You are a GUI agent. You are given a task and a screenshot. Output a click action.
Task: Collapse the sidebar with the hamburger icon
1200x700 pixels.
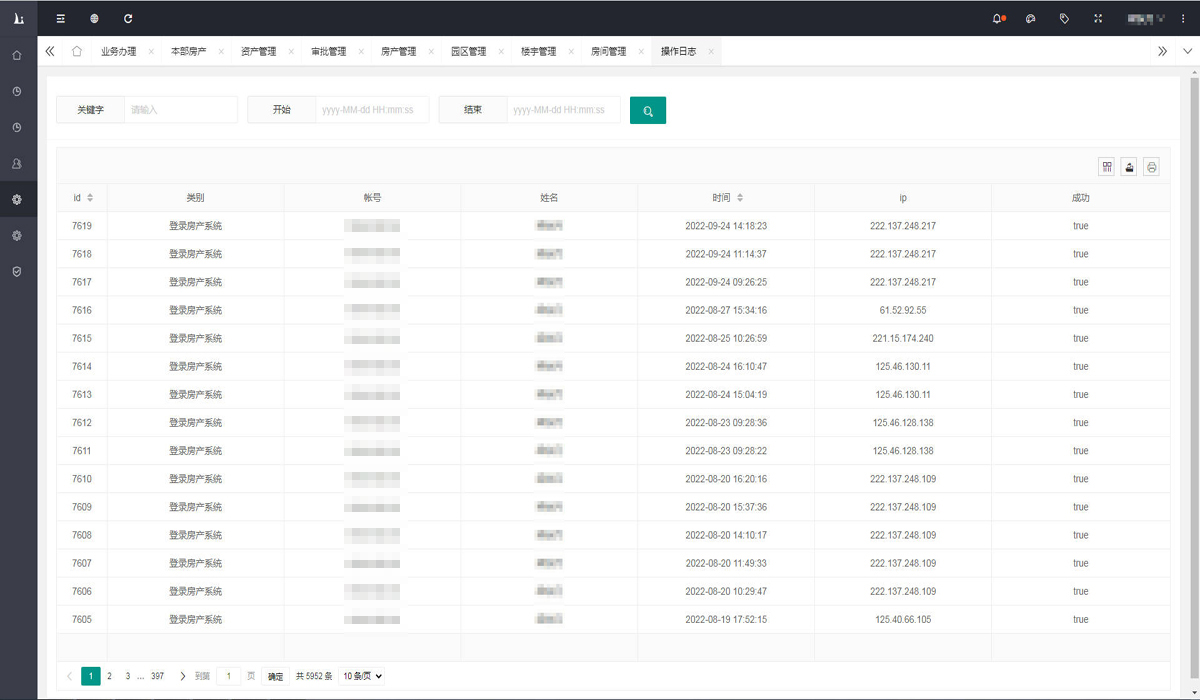[x=61, y=18]
